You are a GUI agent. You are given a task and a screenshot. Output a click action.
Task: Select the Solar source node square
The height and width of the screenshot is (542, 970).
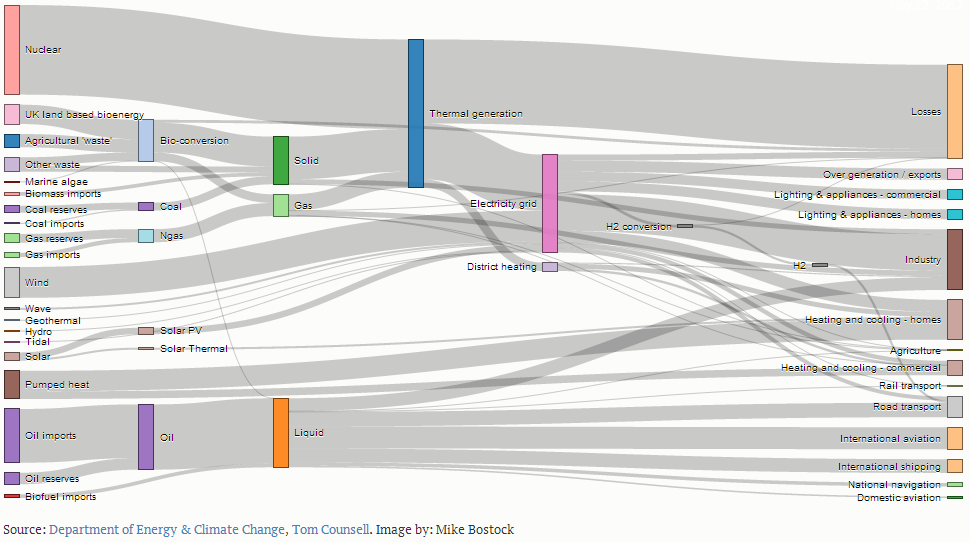pyautogui.click(x=12, y=356)
